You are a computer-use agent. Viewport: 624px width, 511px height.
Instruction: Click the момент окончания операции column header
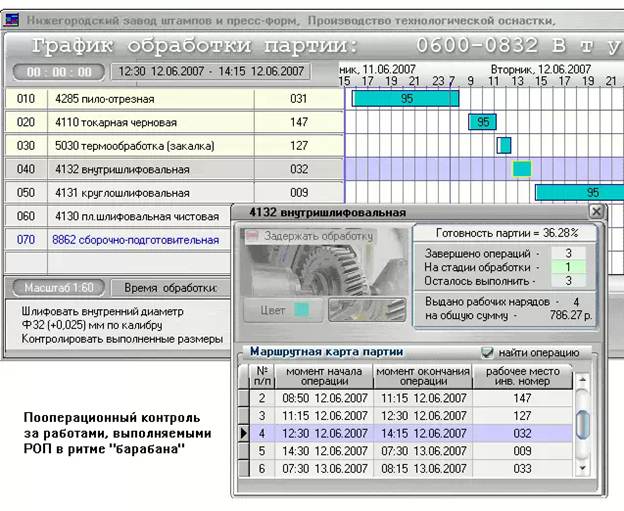click(423, 376)
